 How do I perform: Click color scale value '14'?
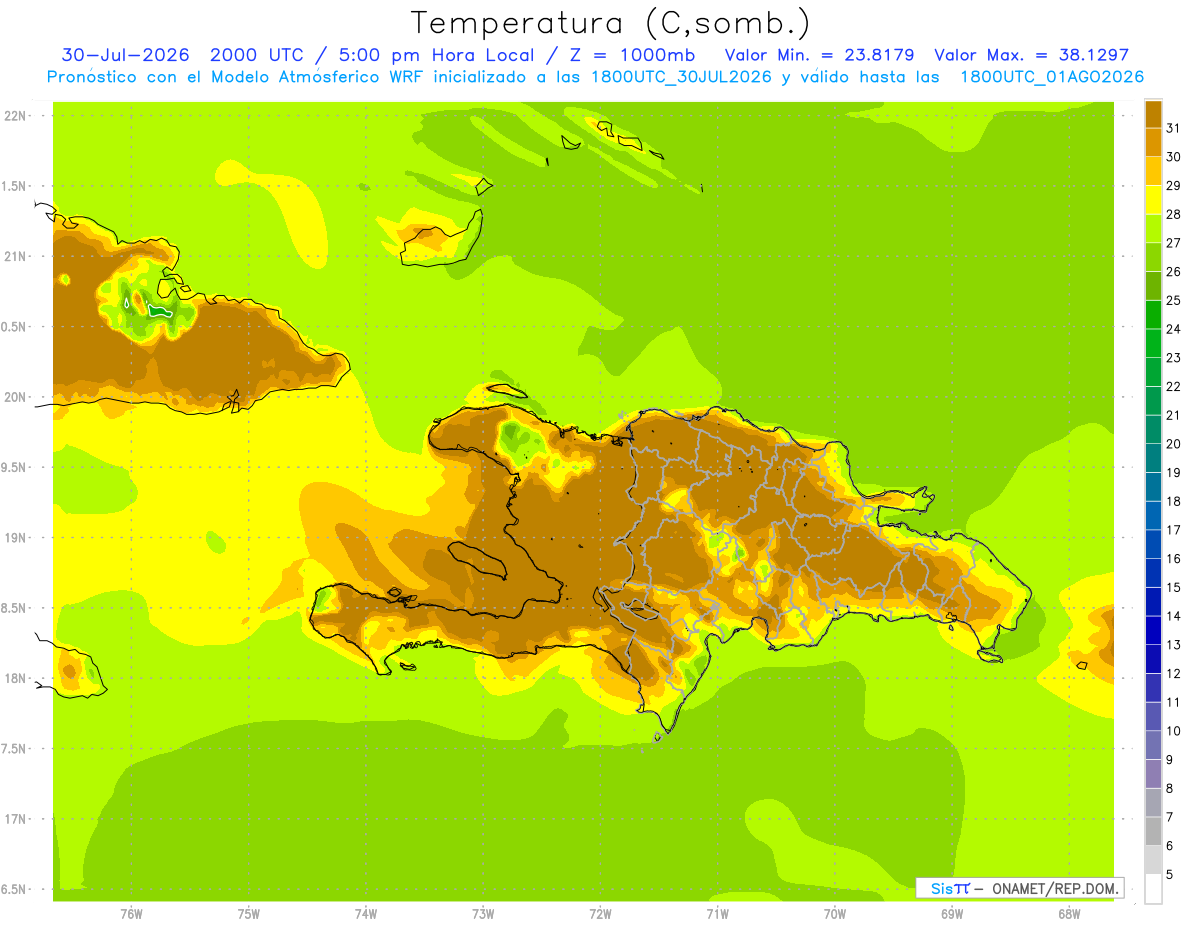1174,616
